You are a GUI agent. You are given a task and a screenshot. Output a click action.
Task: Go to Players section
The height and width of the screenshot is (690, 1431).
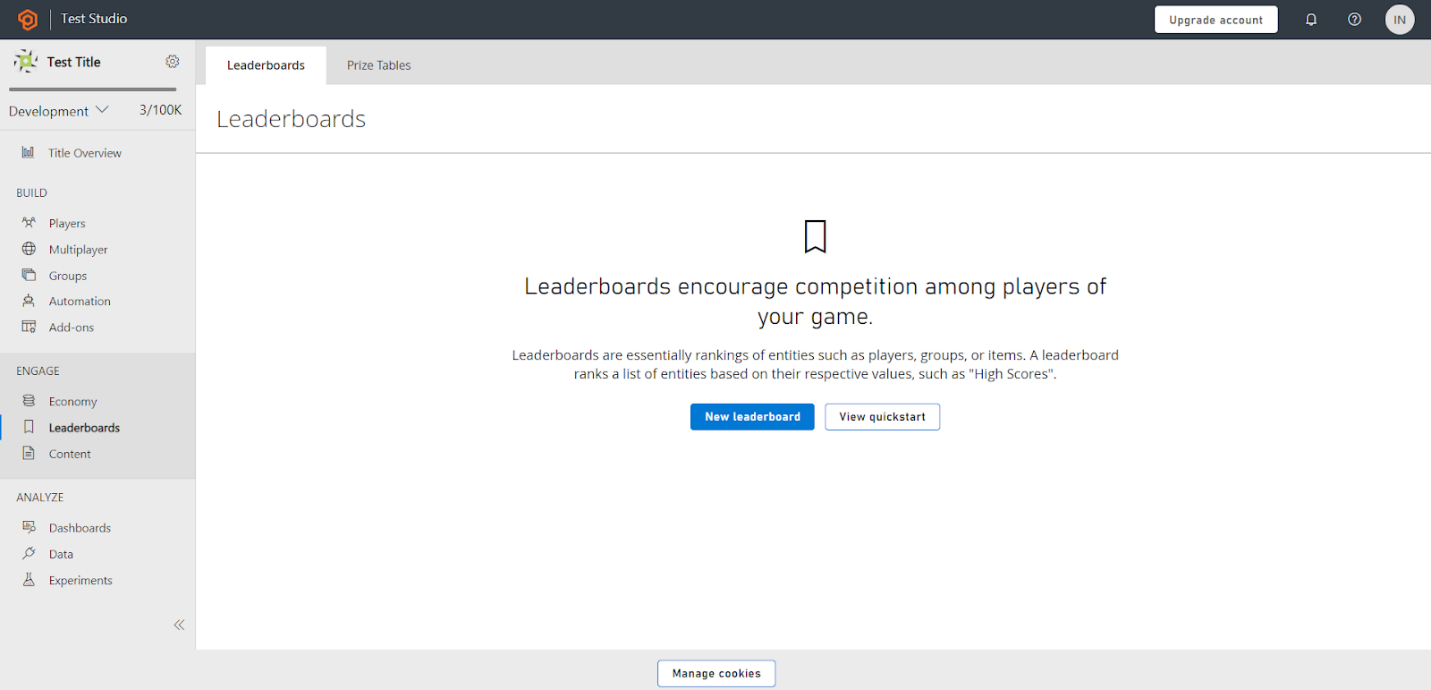coord(67,223)
